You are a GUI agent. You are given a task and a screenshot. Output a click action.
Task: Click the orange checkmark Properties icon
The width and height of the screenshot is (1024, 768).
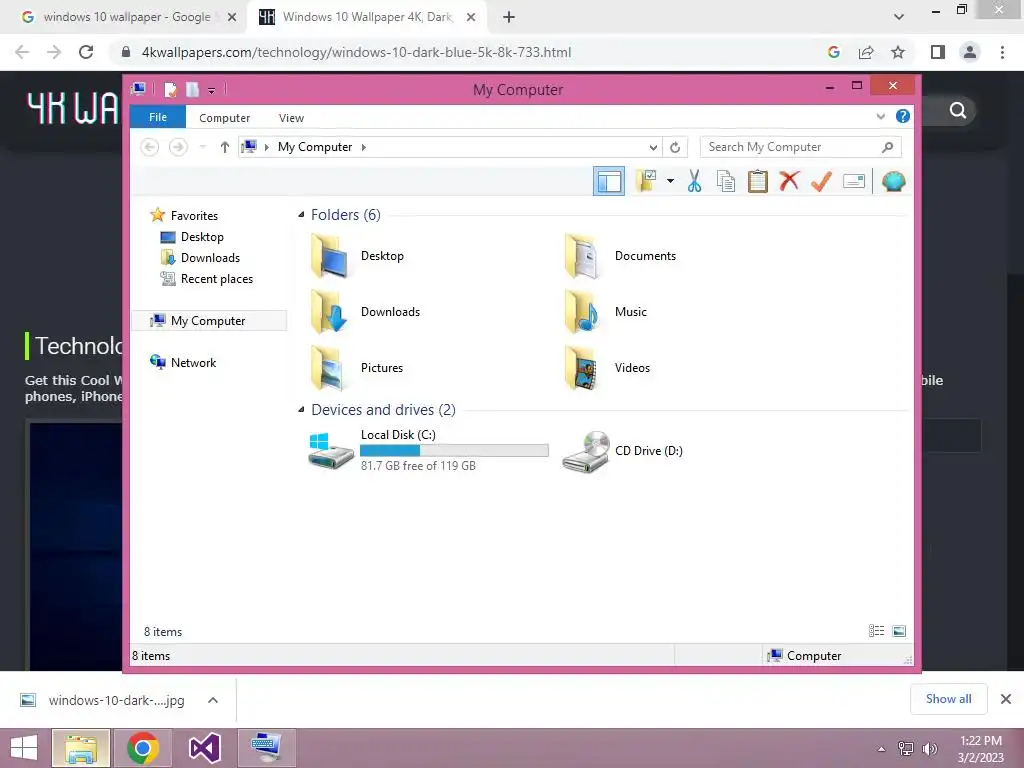821,181
